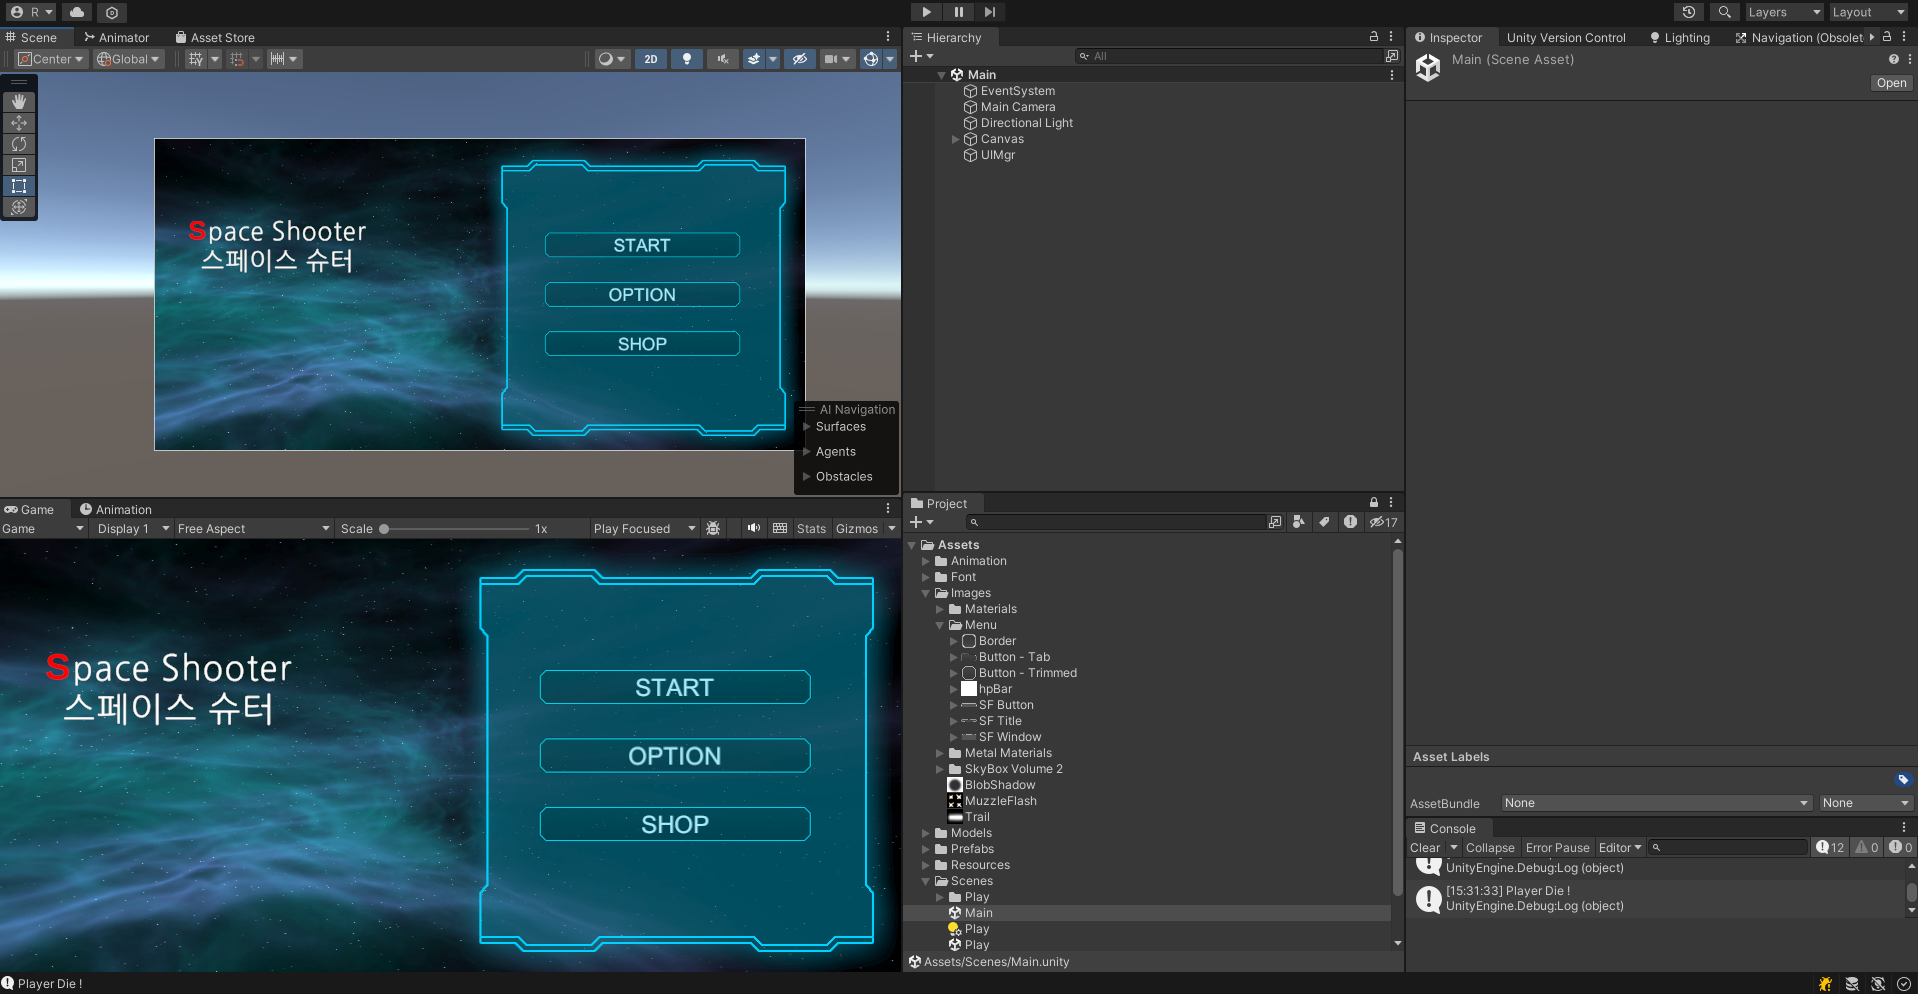Pause playback with the Pause button
1918x994 pixels.
pyautogui.click(x=958, y=12)
